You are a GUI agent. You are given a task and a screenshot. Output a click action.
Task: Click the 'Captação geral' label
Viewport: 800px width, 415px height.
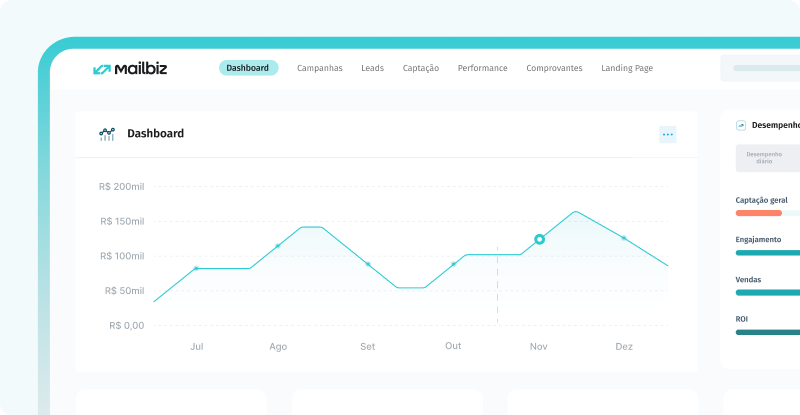pyautogui.click(x=761, y=200)
